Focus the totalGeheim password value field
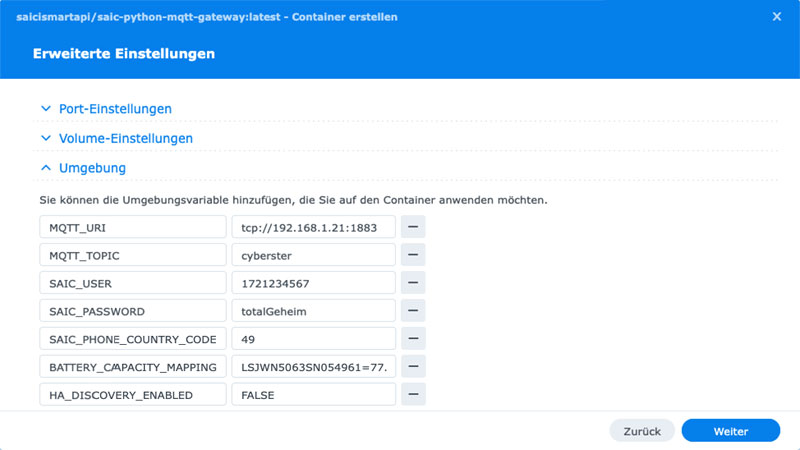The height and width of the screenshot is (450, 800). 313,311
